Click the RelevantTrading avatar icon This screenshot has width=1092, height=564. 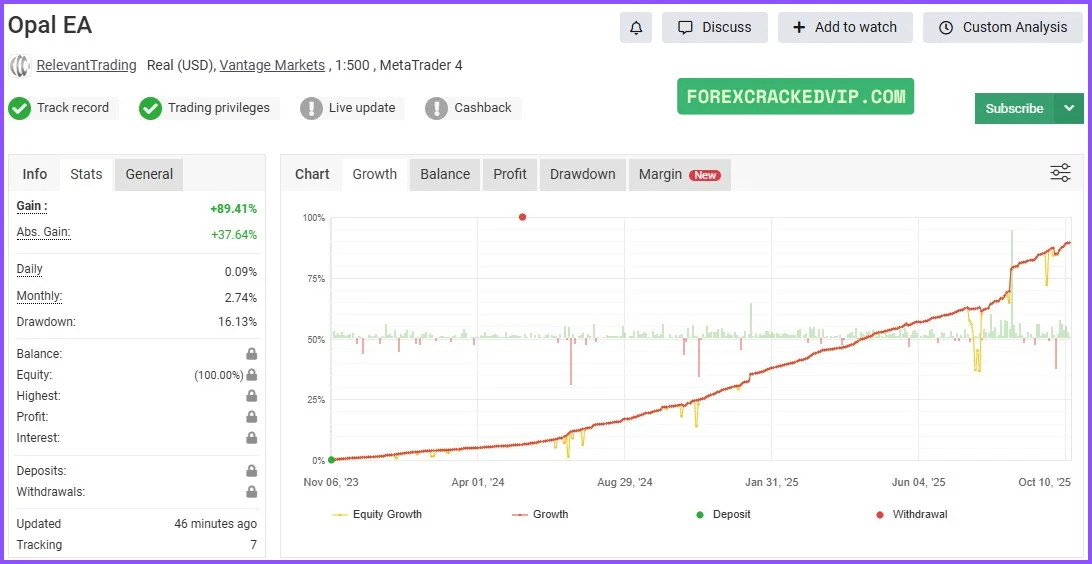(20, 66)
